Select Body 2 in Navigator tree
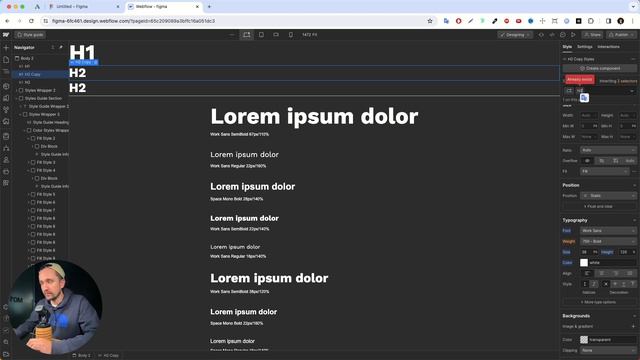 [27, 58]
